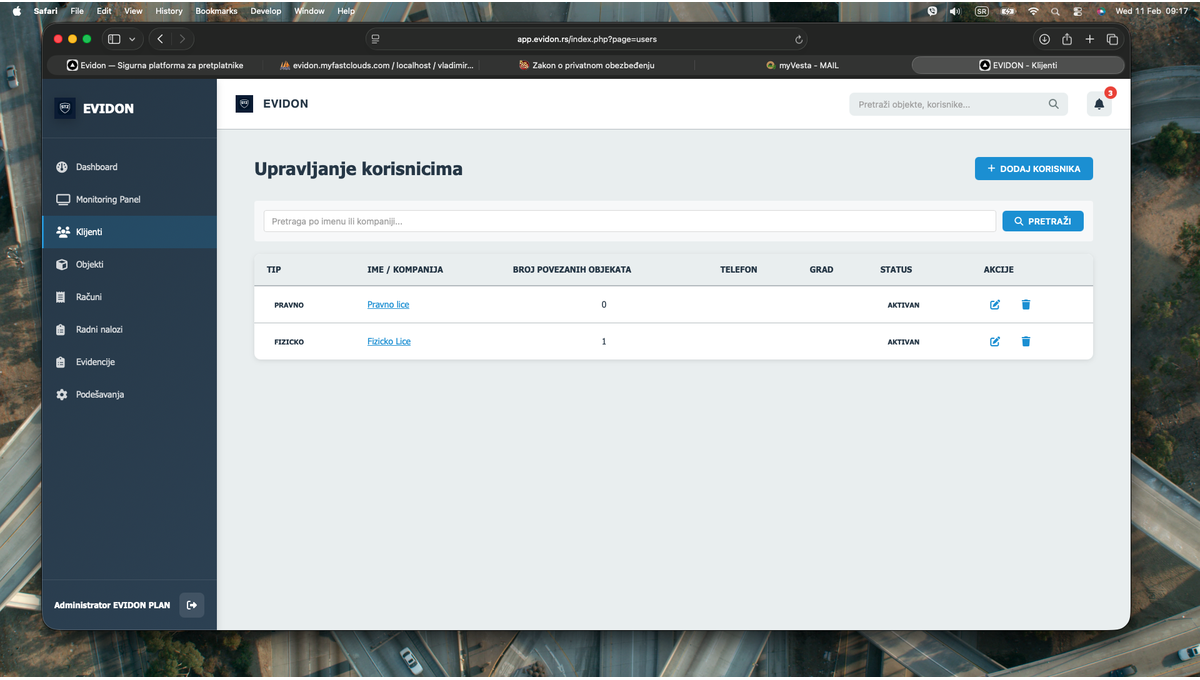The height and width of the screenshot is (680, 1200).
Task: Go to Monitoring Panel
Action: (x=108, y=200)
